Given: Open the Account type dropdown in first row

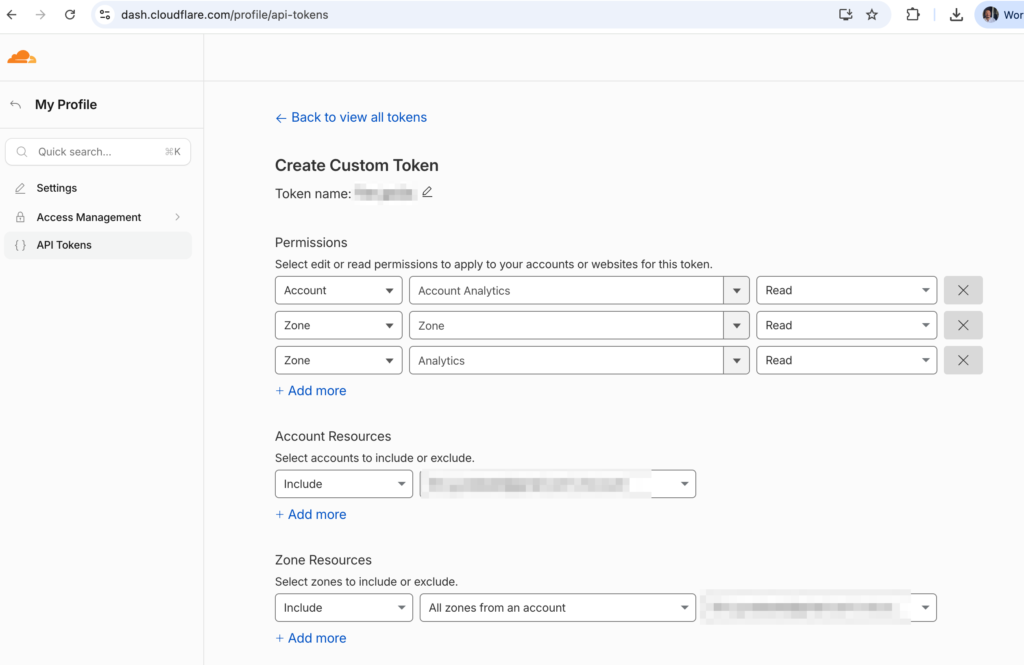Looking at the screenshot, I should coord(338,290).
